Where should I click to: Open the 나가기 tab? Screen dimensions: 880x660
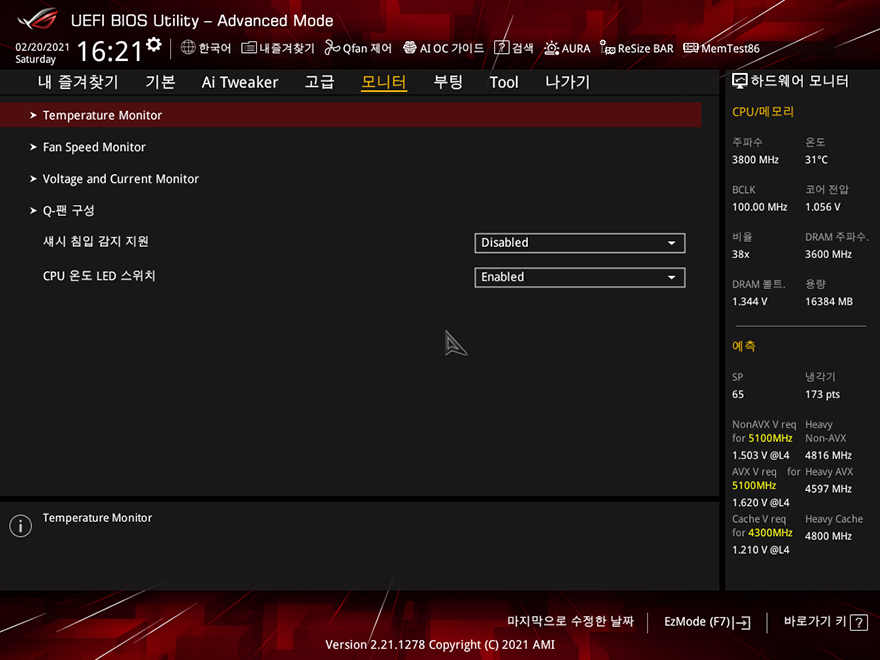567,82
